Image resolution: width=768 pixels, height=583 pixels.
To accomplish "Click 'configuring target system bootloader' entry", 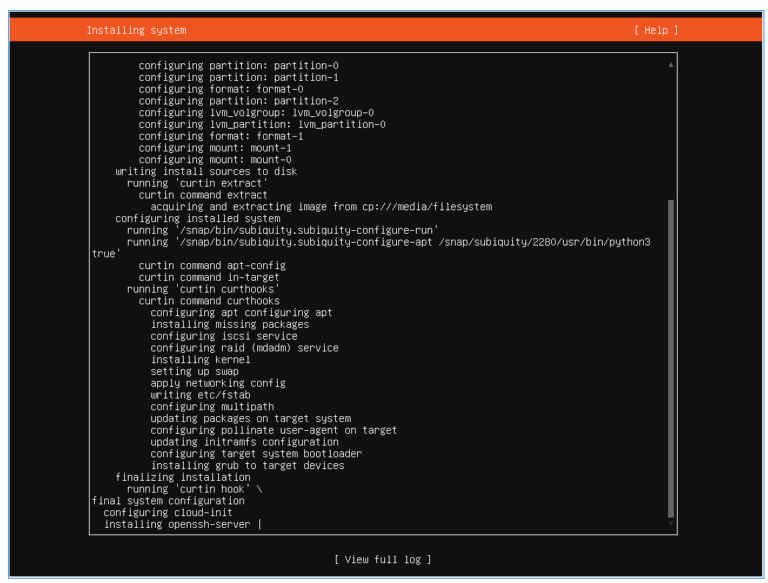I will point(256,453).
